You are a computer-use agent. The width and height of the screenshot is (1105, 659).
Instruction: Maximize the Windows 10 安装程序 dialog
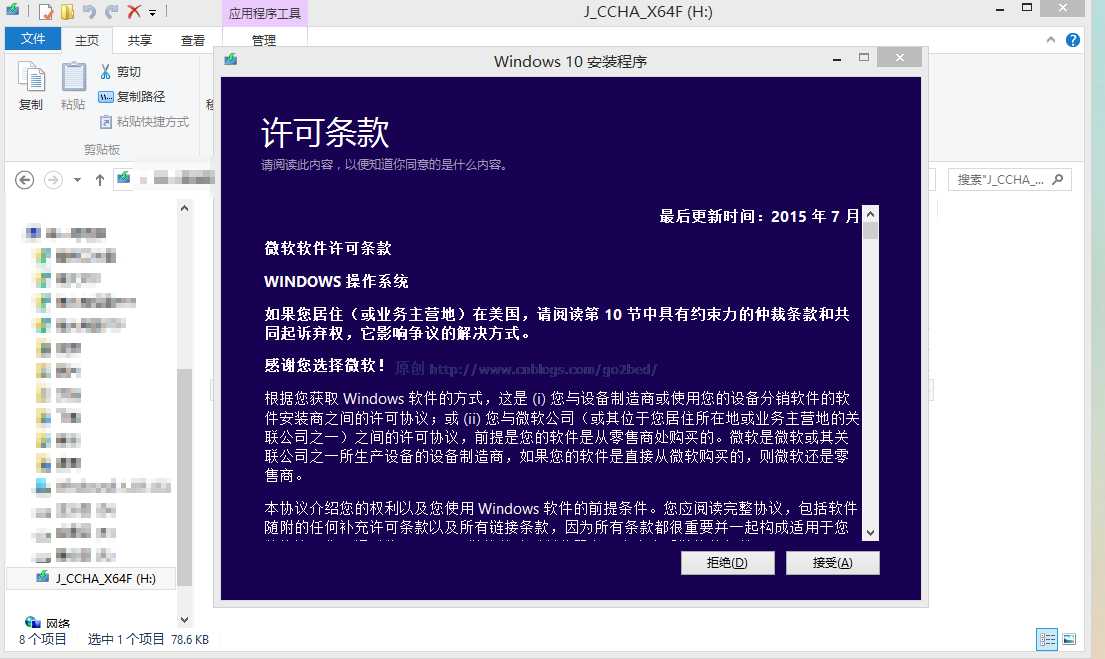(864, 58)
